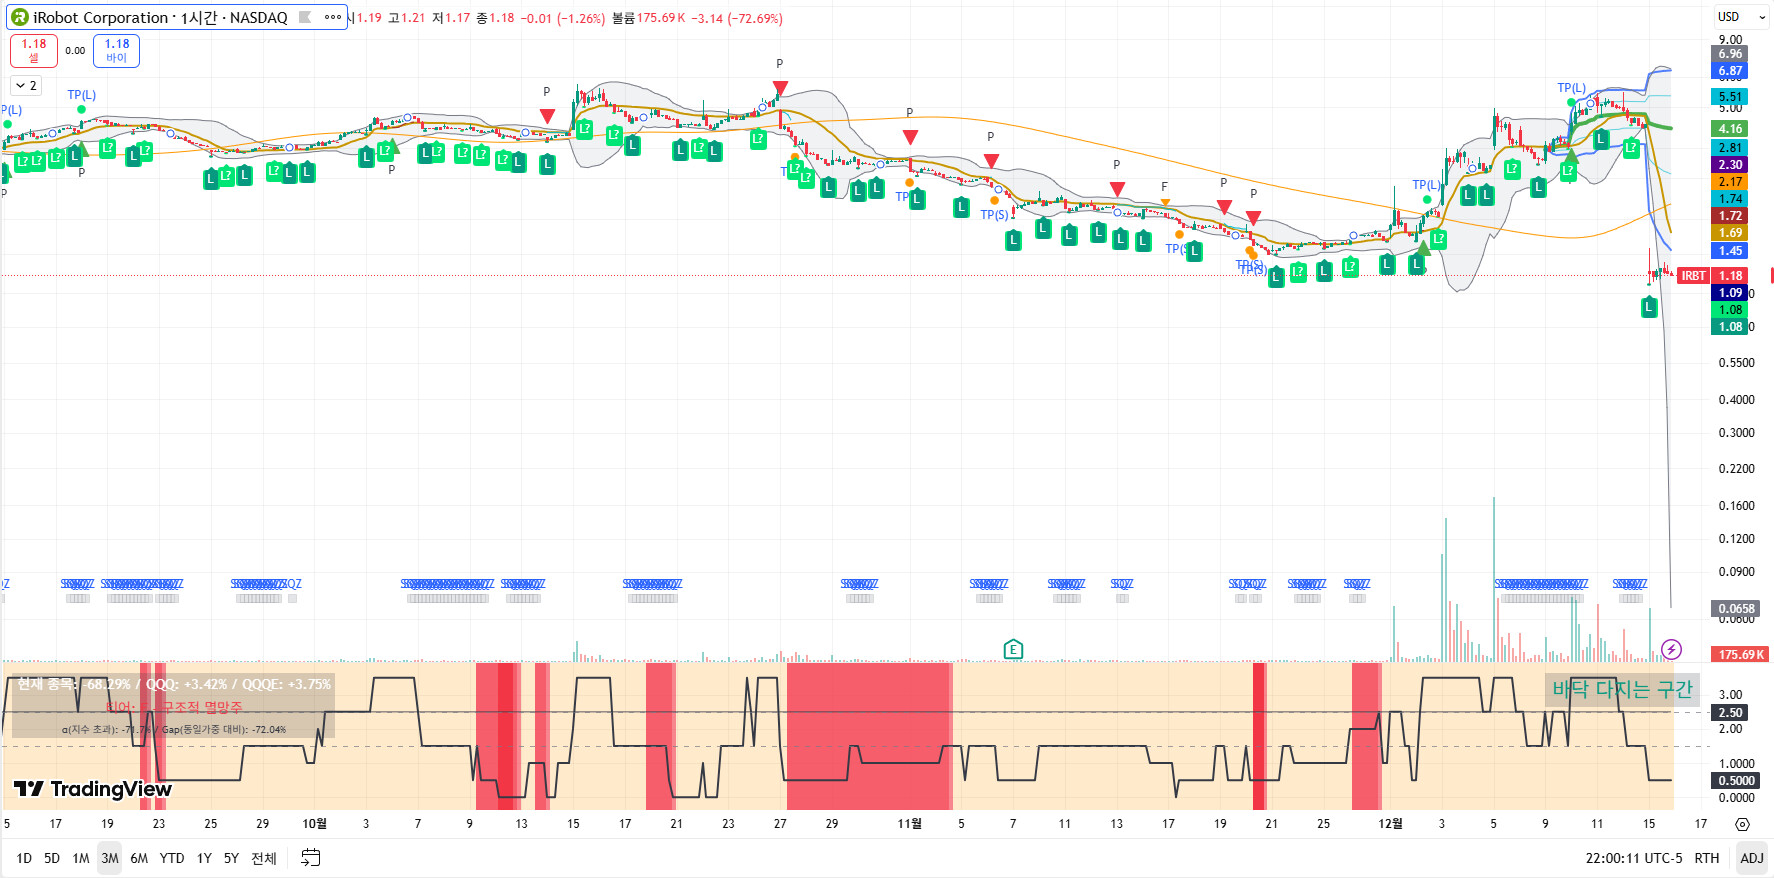Click the 0.0658 gray price label
This screenshot has height=878, width=1774.
tap(1737, 608)
